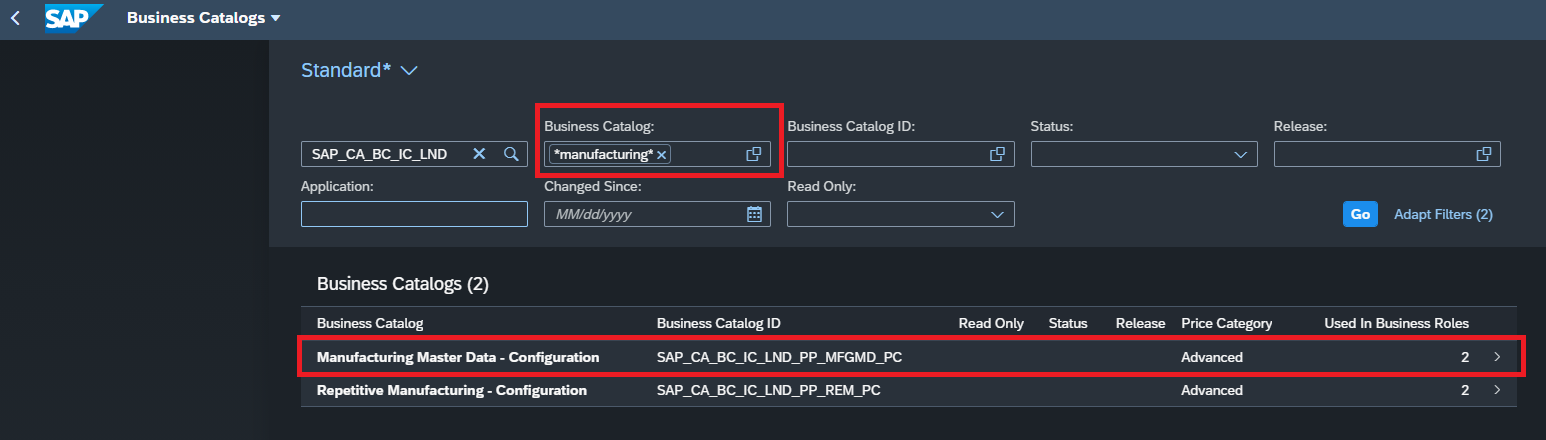Open value help for Release filter

[x=1484, y=154]
